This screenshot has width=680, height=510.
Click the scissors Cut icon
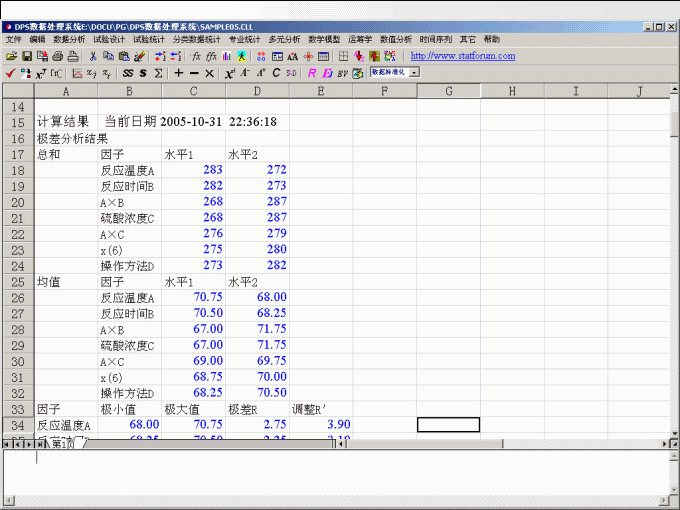pos(93,56)
